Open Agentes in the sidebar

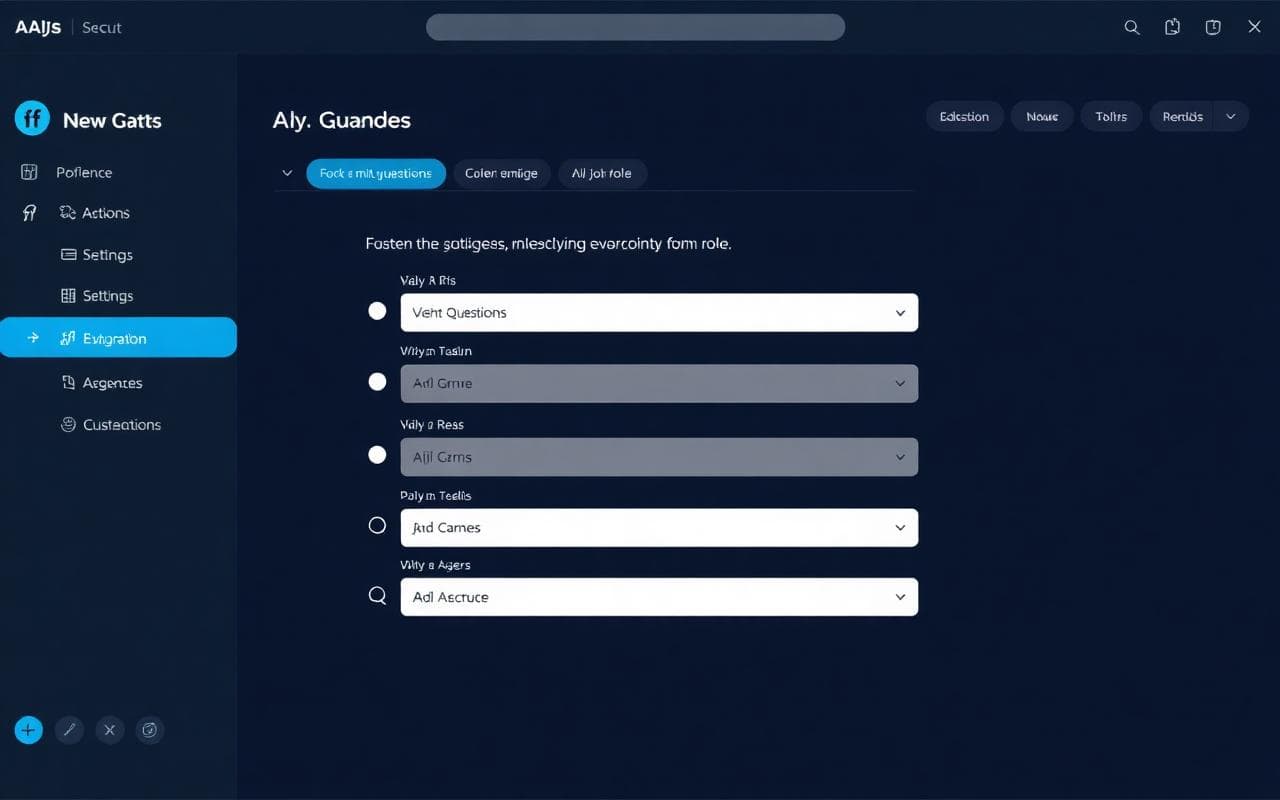pyautogui.click(x=112, y=383)
